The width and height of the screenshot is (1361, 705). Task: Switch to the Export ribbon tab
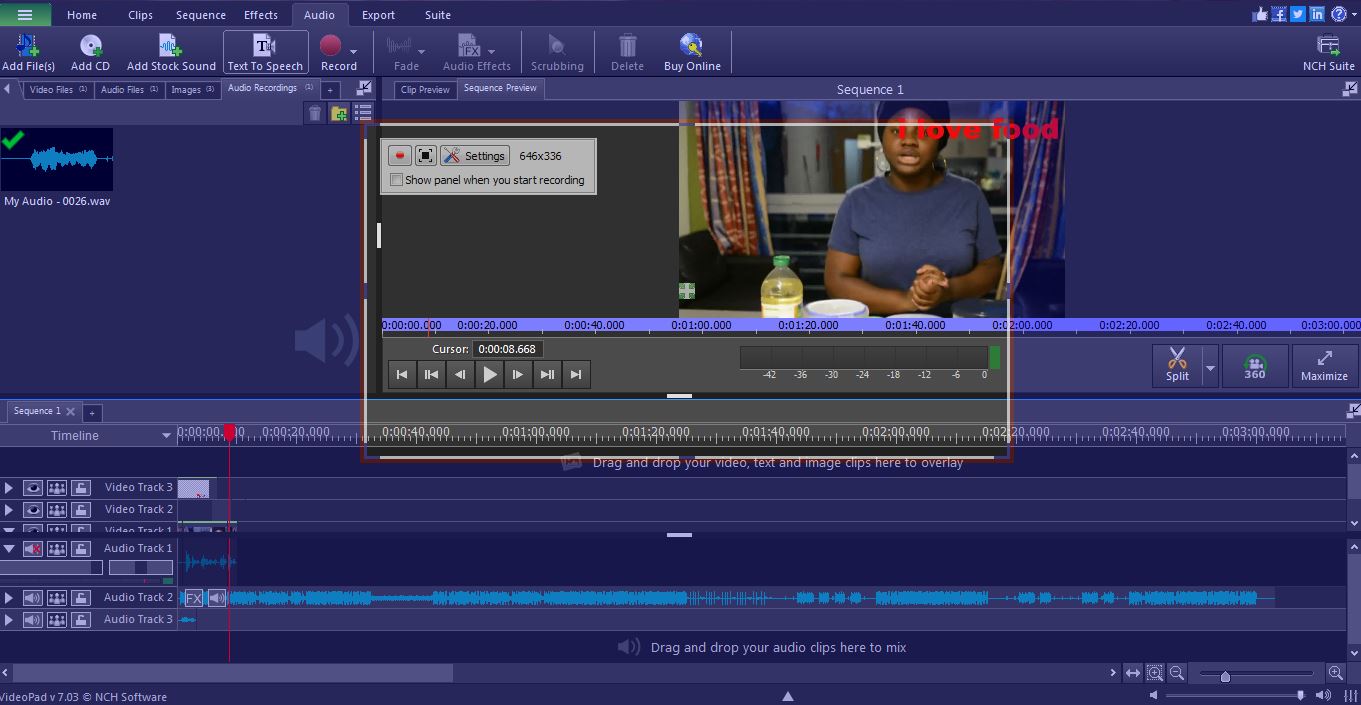(x=378, y=14)
